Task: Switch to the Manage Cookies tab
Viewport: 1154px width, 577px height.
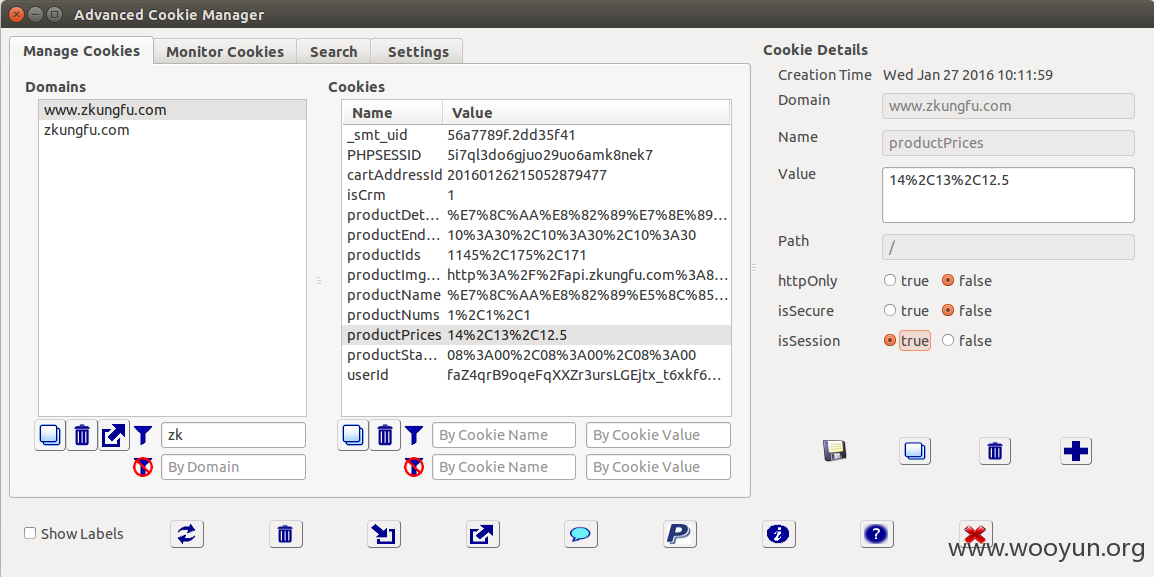Action: pos(82,51)
